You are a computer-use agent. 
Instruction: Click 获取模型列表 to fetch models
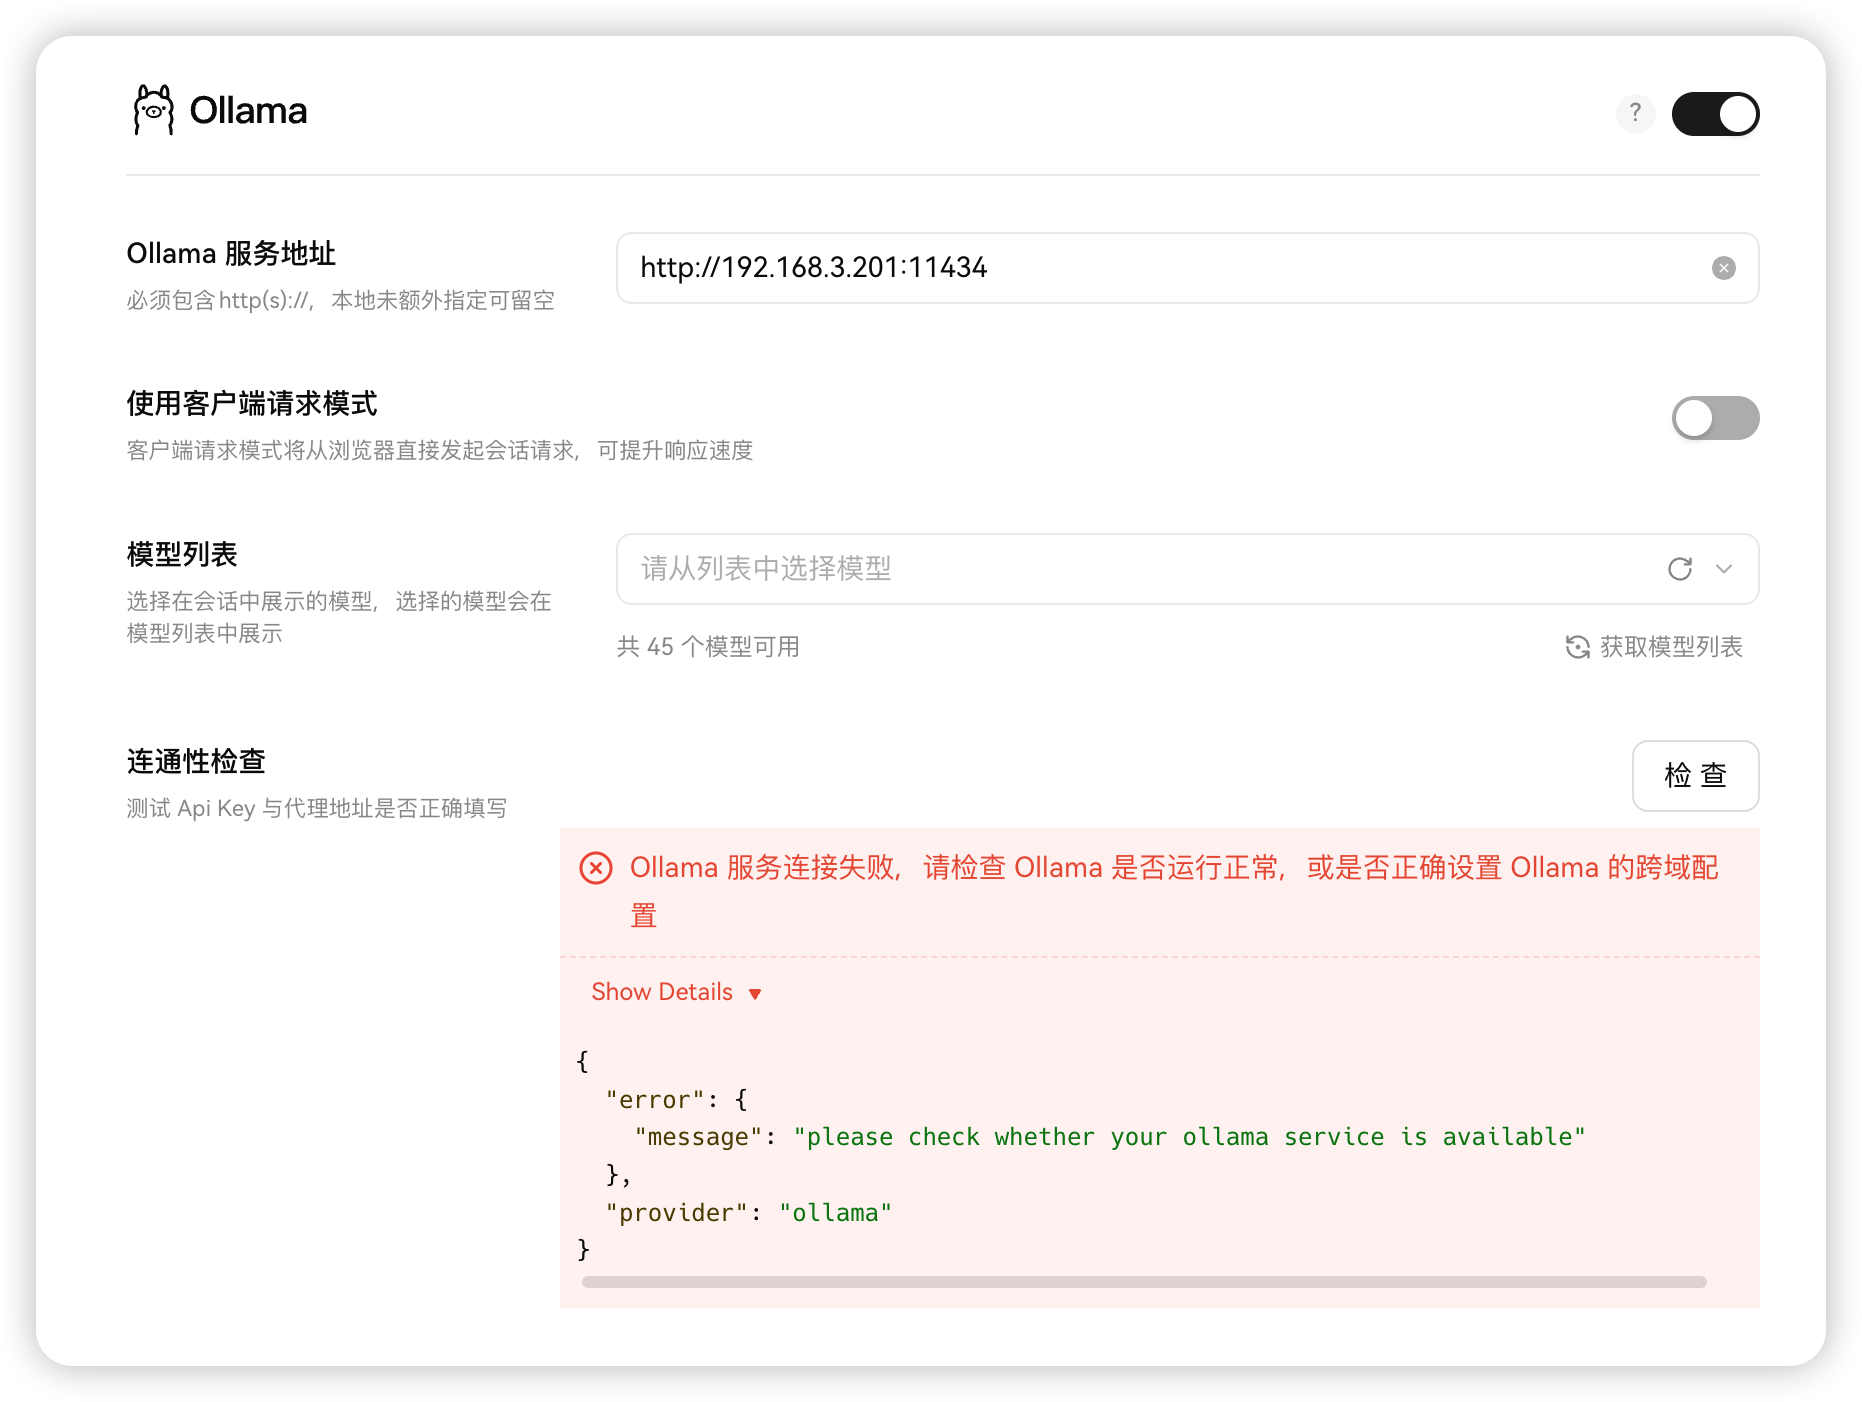pyautogui.click(x=1654, y=647)
